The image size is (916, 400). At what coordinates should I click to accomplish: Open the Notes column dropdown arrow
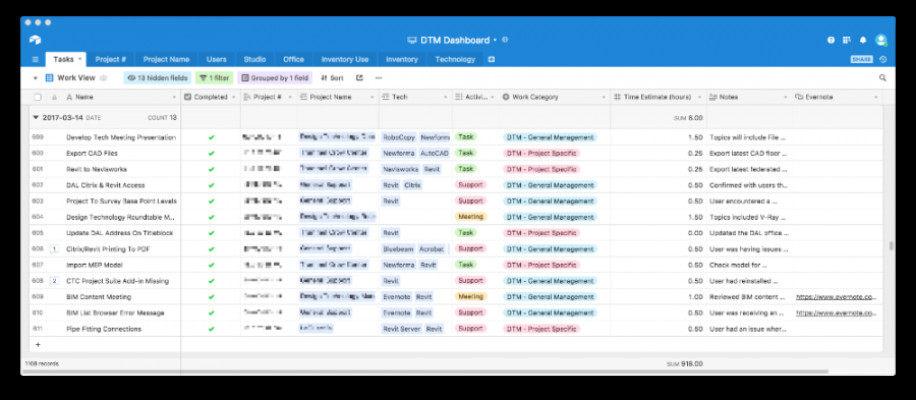pyautogui.click(x=786, y=98)
